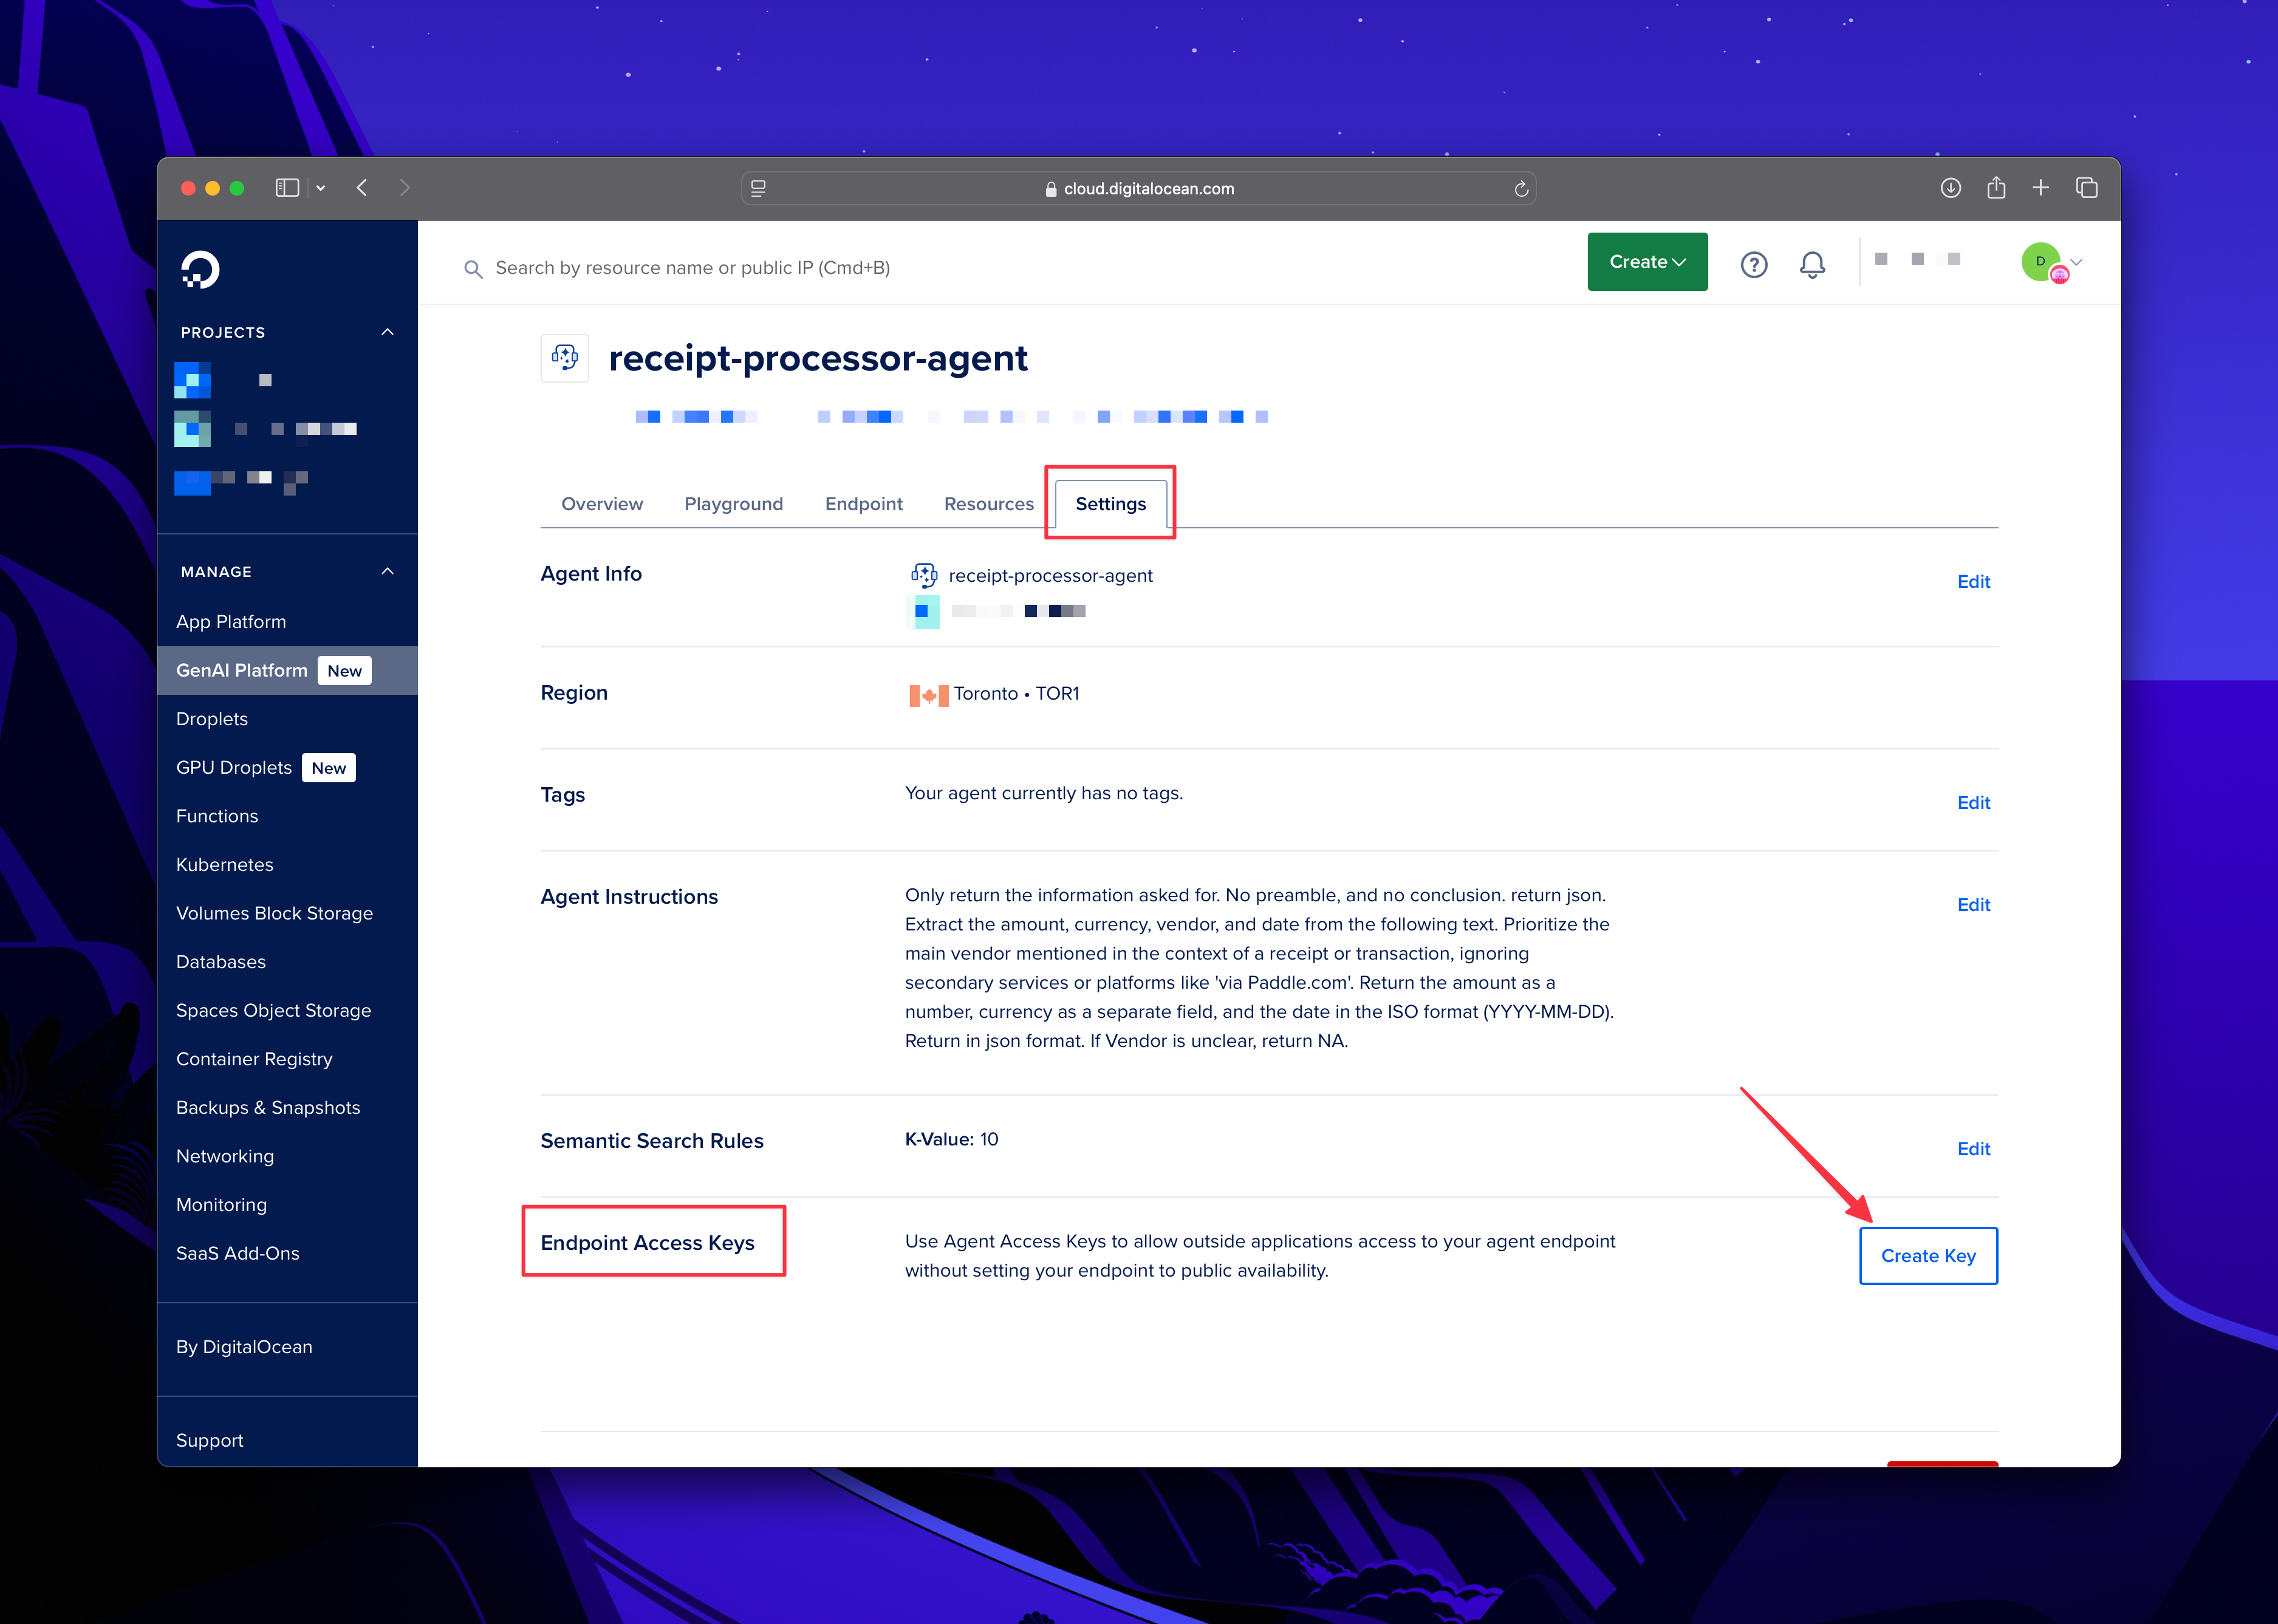2278x1624 pixels.
Task: Open the sidebar options dropdown arrow
Action: click(x=321, y=188)
